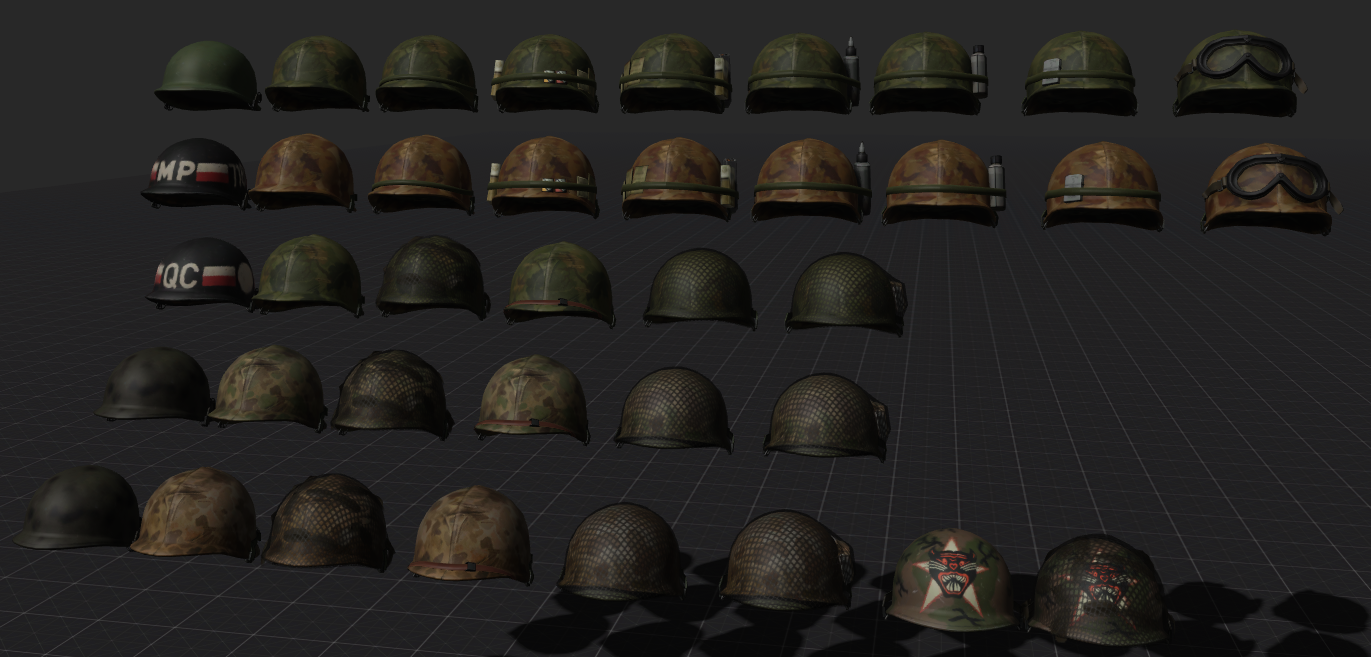Select green camo helmet with pointed-tip bottle

[x=804, y=73]
